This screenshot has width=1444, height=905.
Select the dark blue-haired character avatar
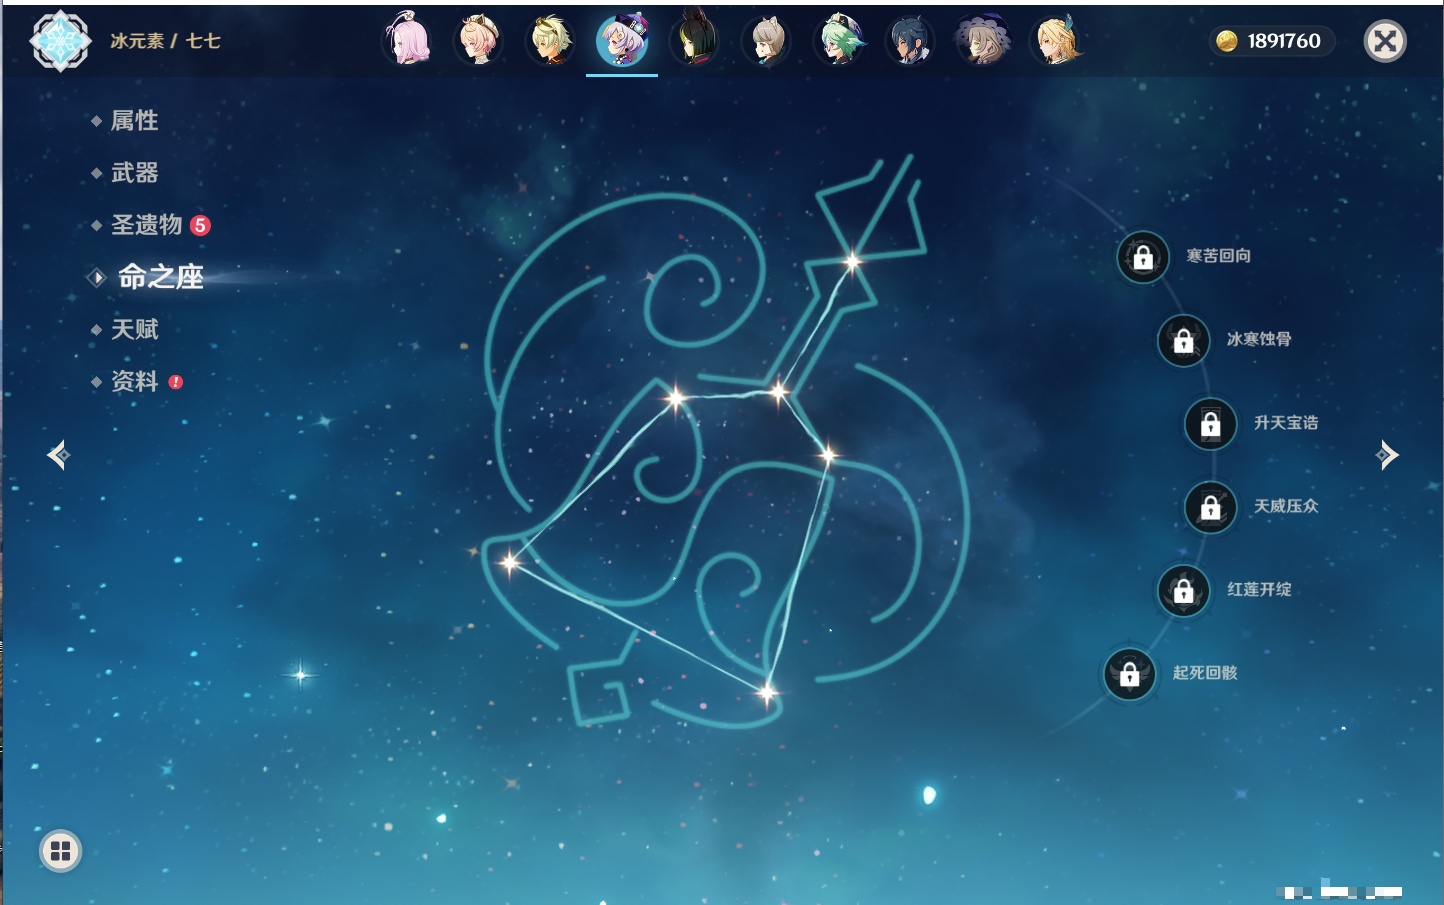click(911, 41)
